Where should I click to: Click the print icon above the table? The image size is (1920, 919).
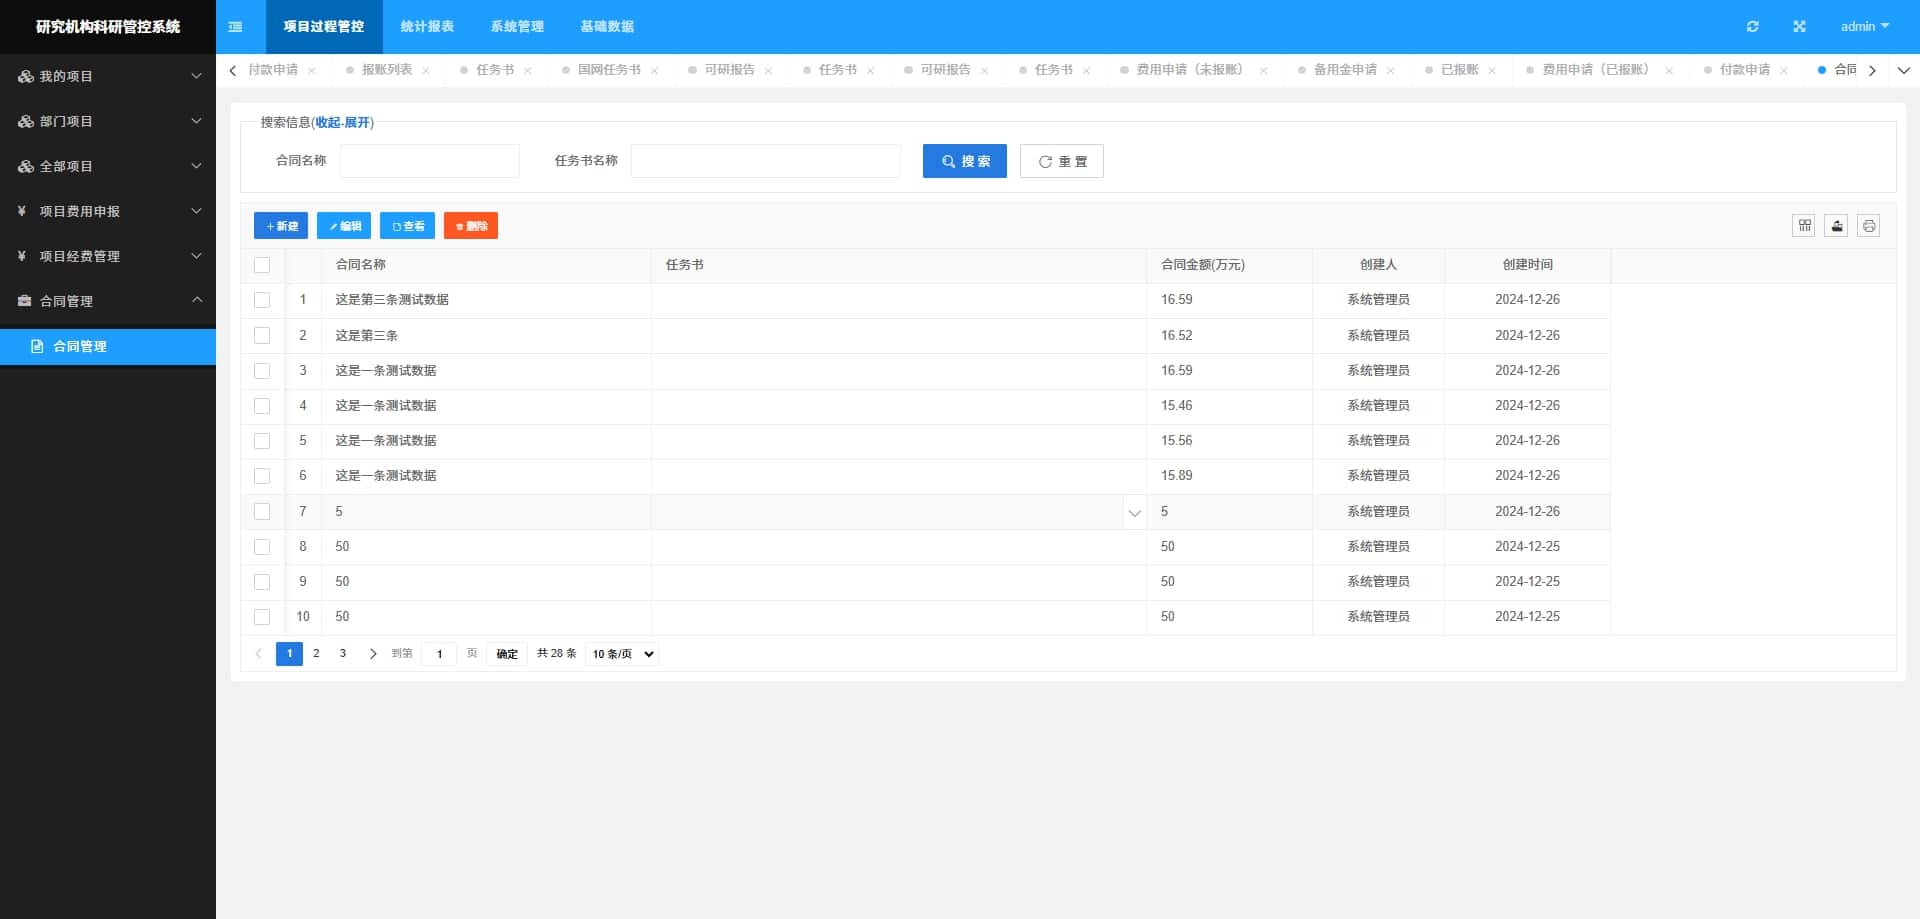(1868, 226)
